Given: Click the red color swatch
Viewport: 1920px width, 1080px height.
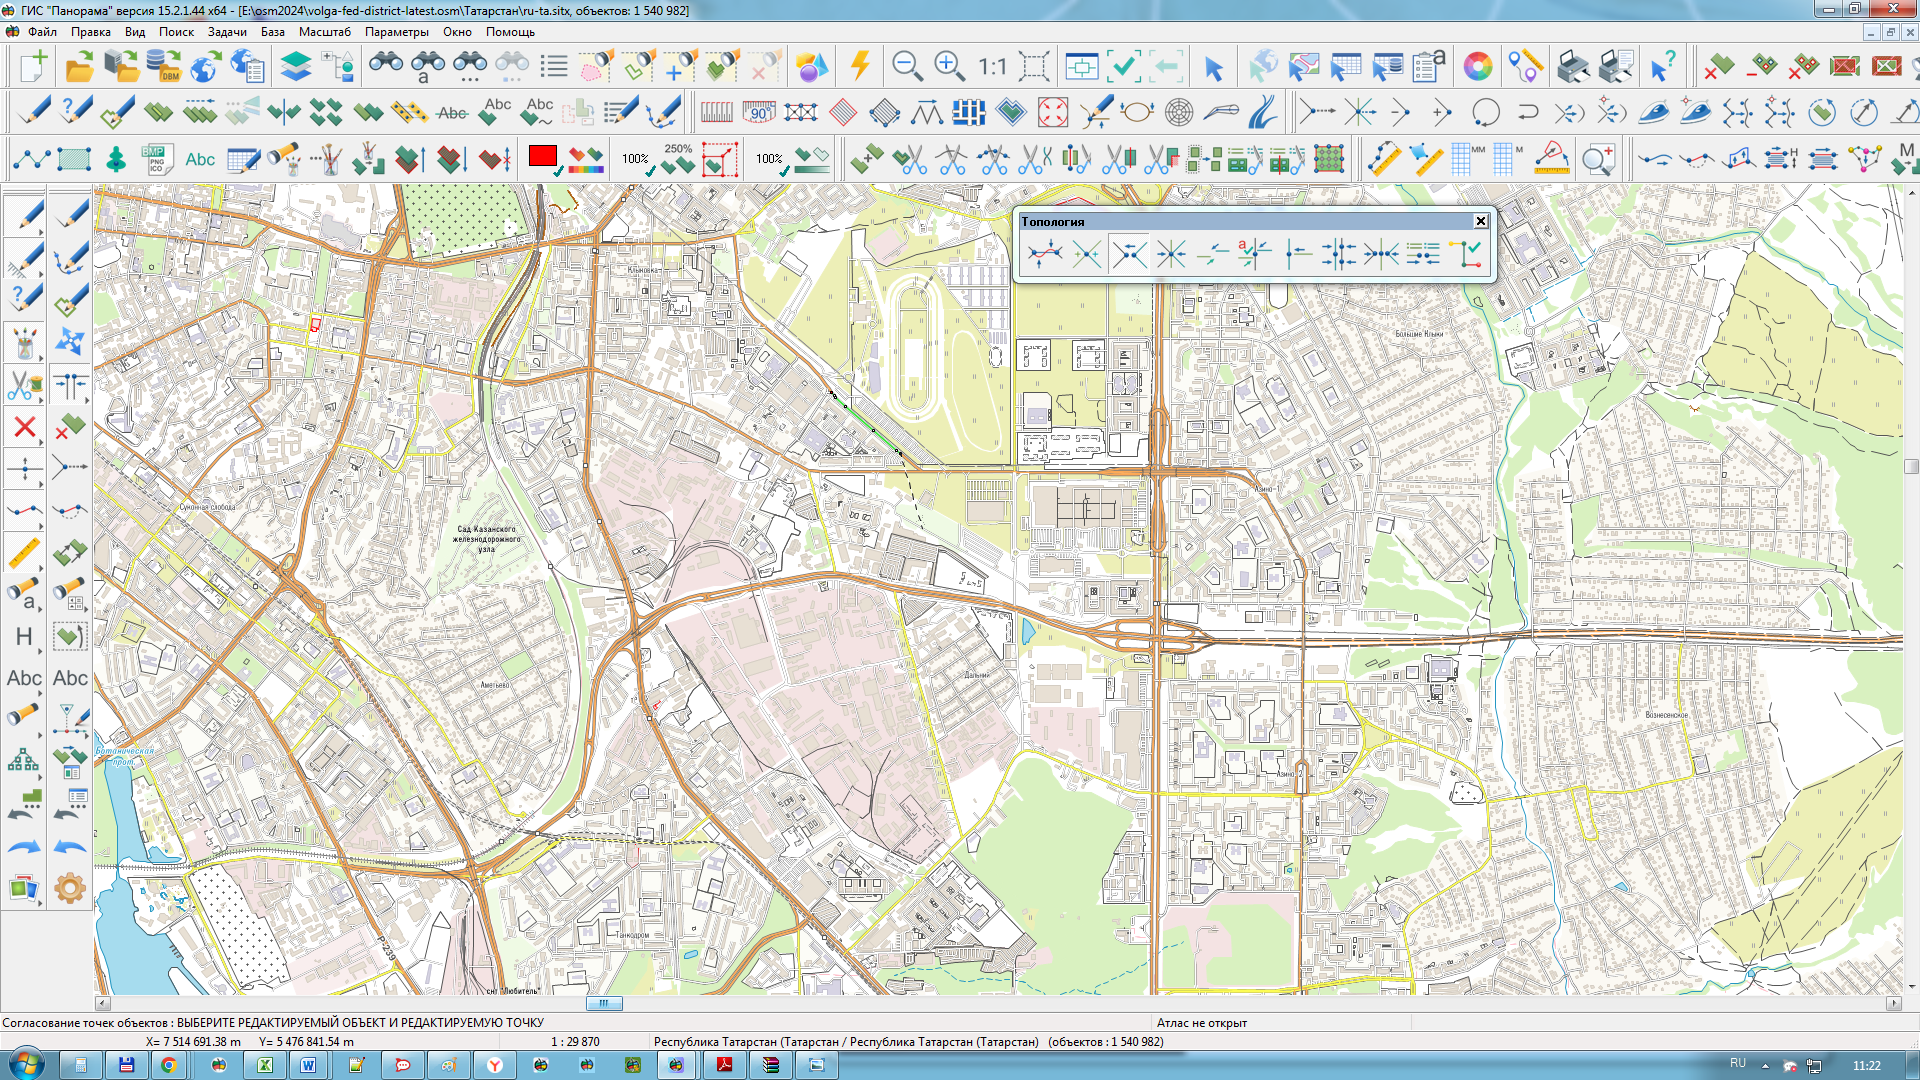Looking at the screenshot, I should (x=542, y=157).
